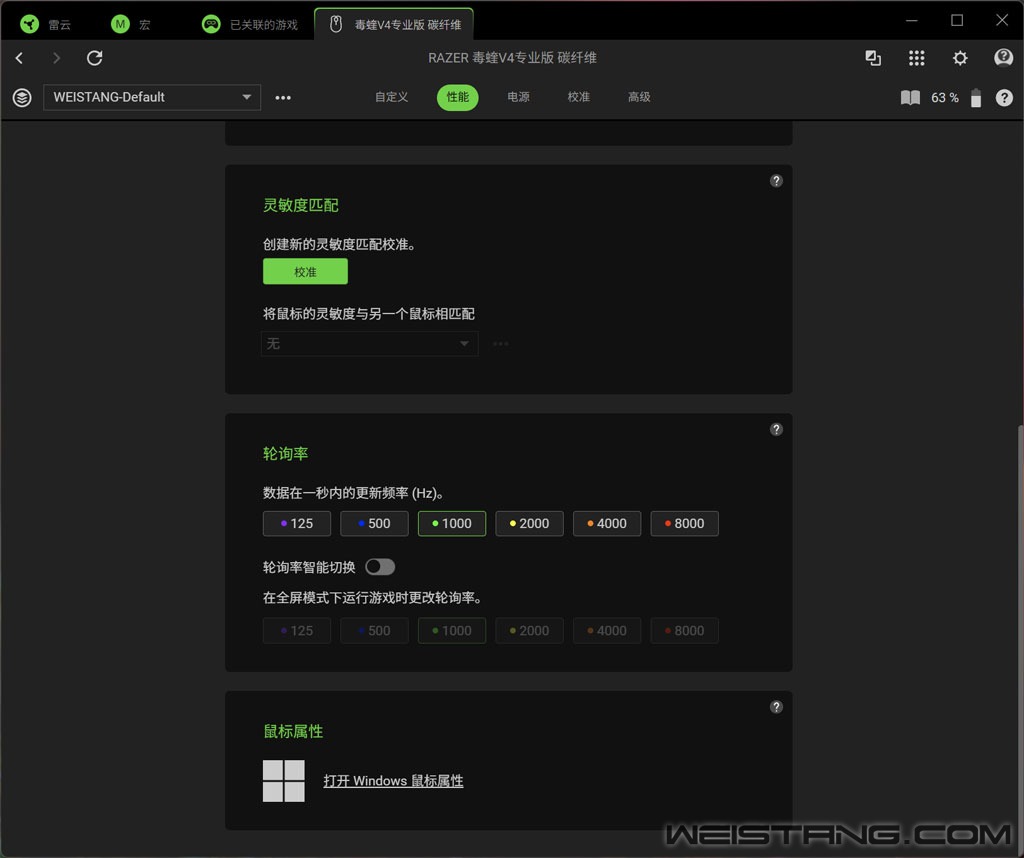The height and width of the screenshot is (858, 1024).
Task: Select 2000 Hz polling rate
Action: click(x=530, y=524)
